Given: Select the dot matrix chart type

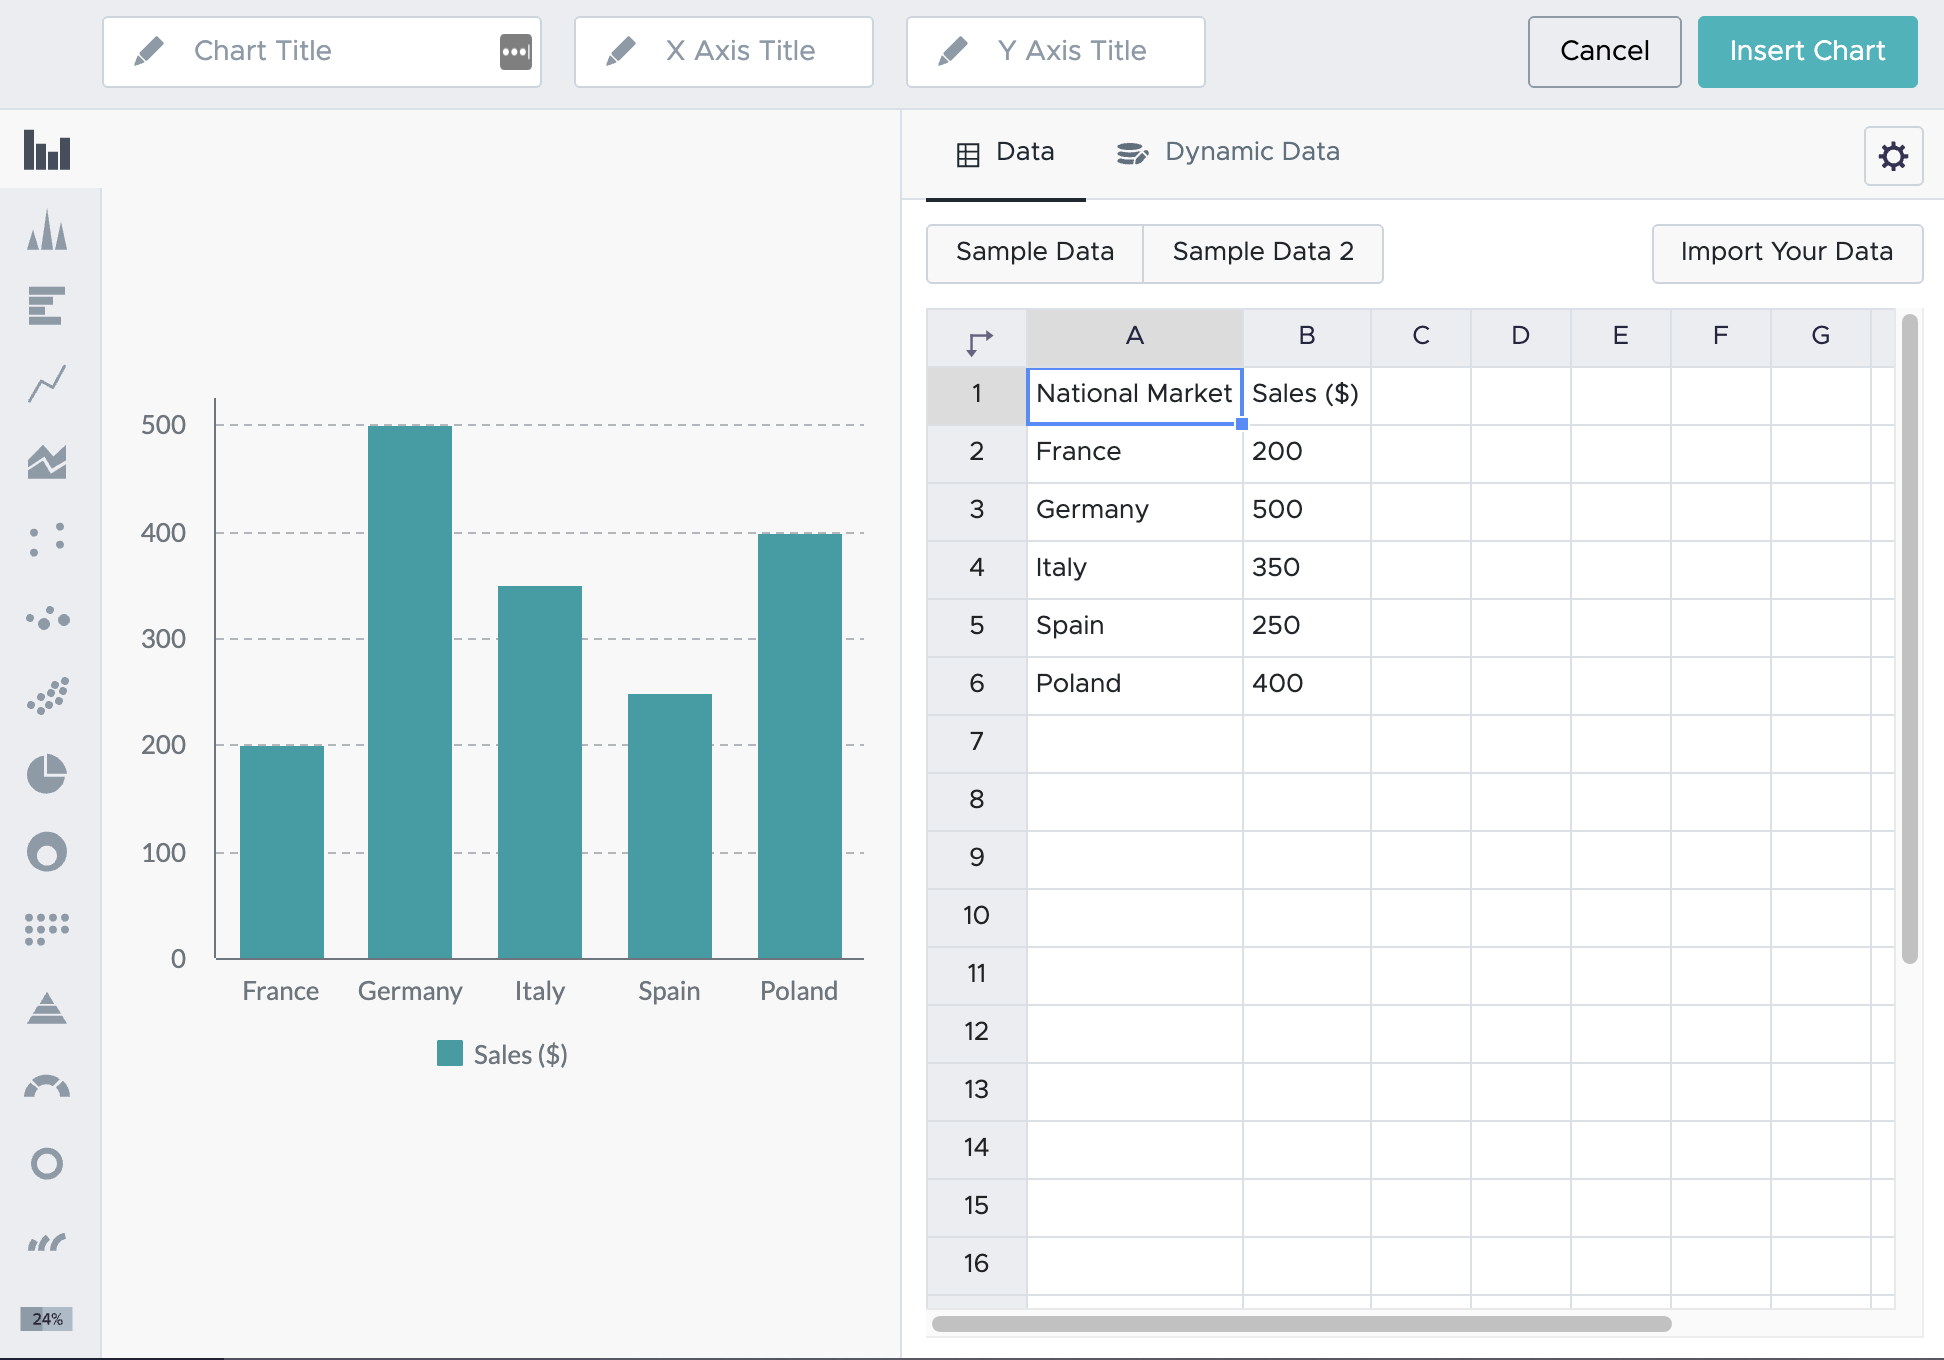Looking at the screenshot, I should [46, 928].
